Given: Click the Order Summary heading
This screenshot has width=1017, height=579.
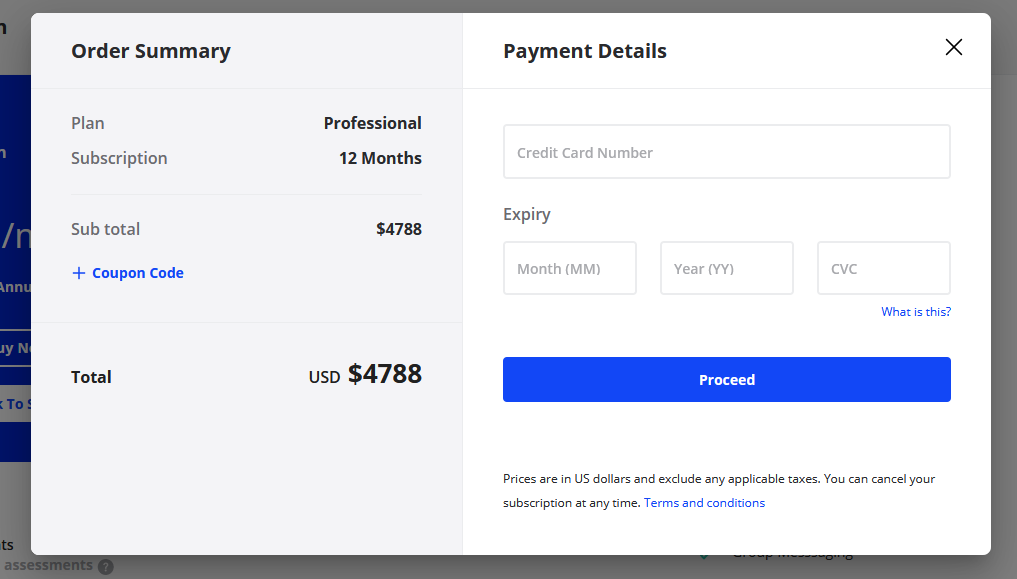Looking at the screenshot, I should tap(151, 51).
